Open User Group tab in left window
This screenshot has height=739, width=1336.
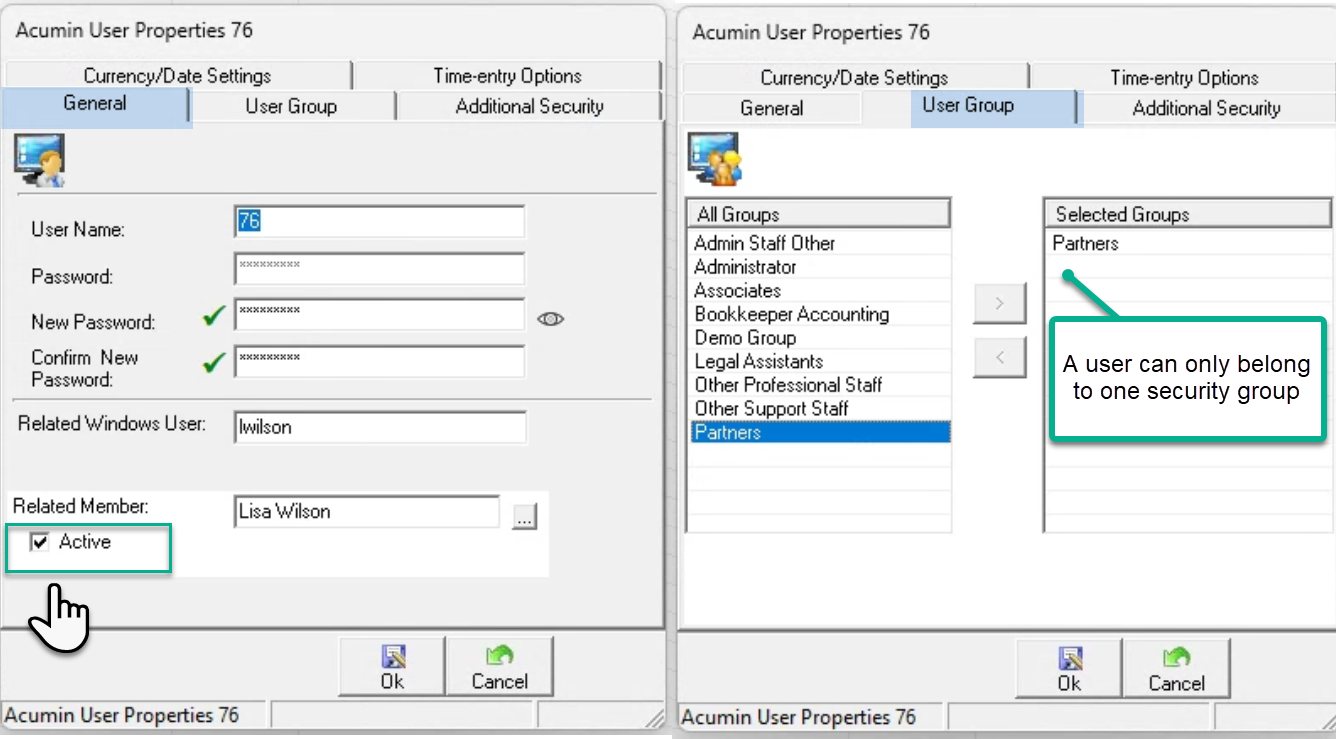pyautogui.click(x=291, y=106)
